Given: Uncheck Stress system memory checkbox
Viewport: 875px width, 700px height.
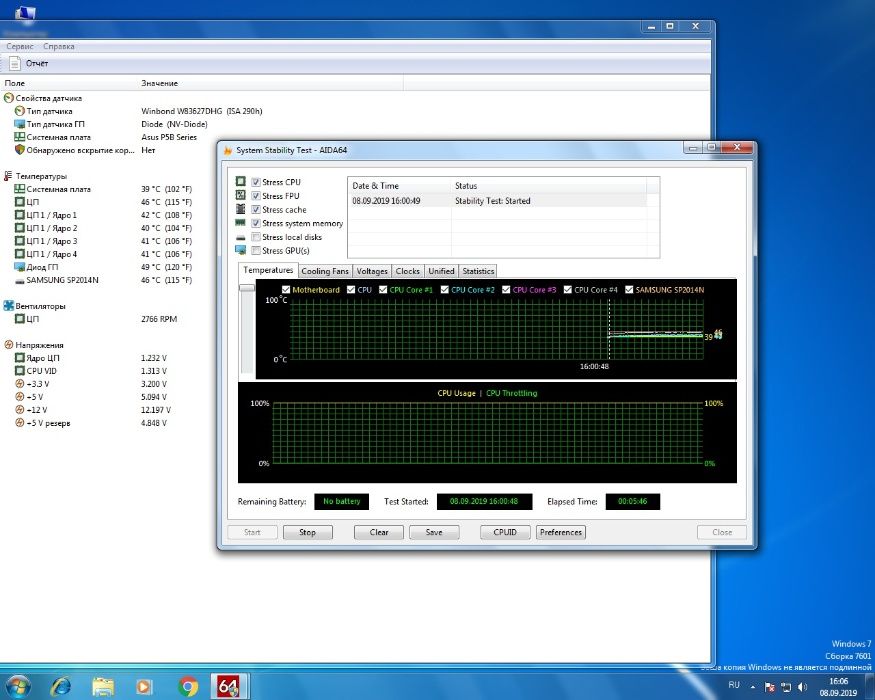Looking at the screenshot, I should (256, 223).
